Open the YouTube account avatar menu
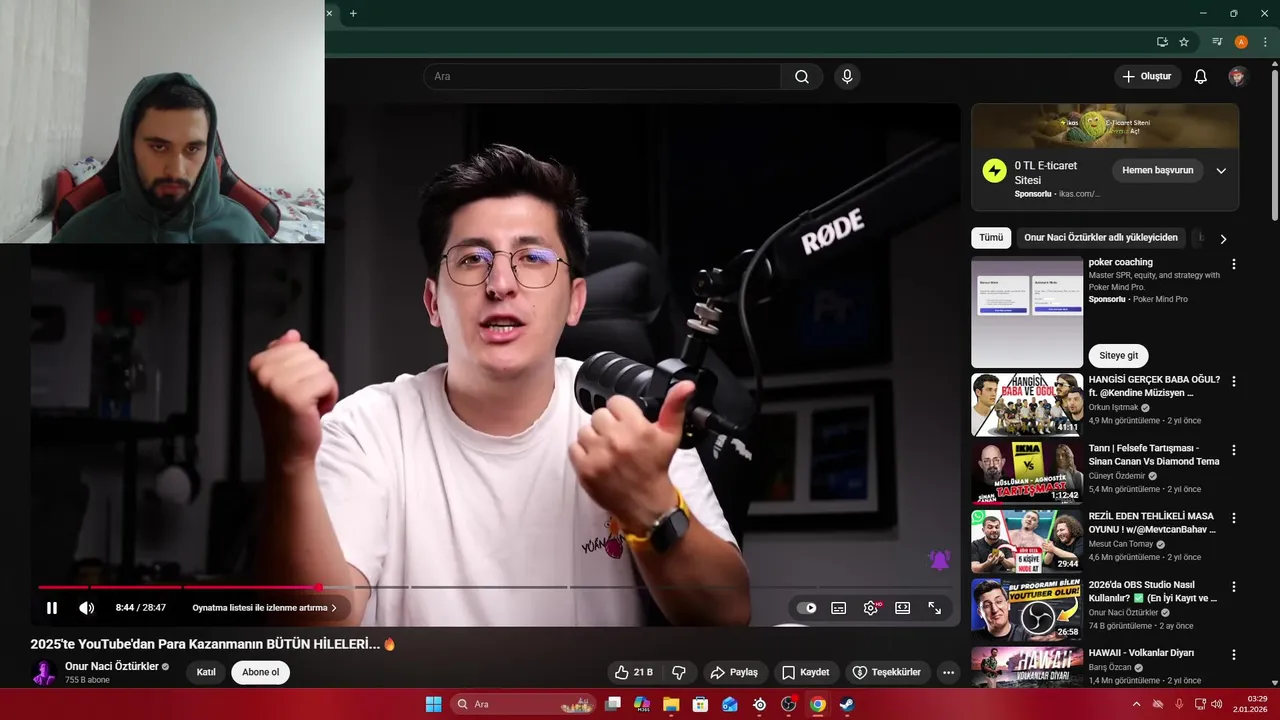 1237,76
